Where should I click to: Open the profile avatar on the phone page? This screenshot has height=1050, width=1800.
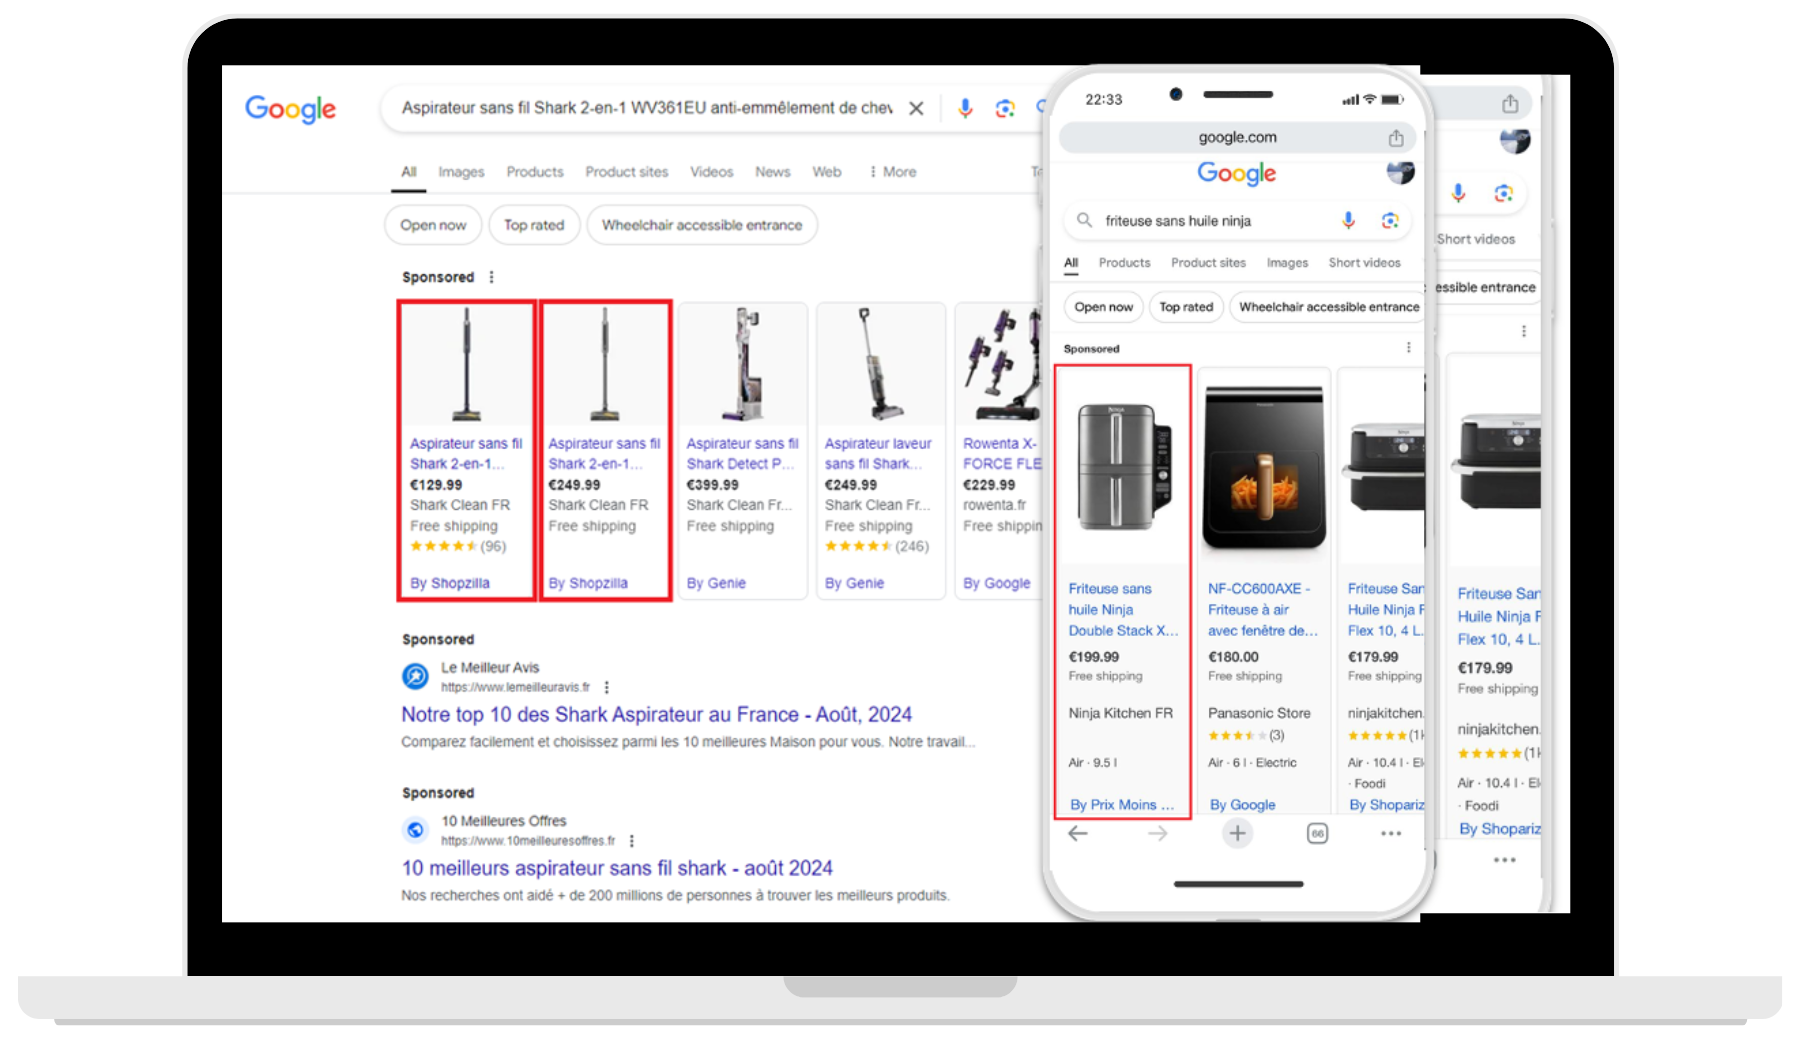1400,172
